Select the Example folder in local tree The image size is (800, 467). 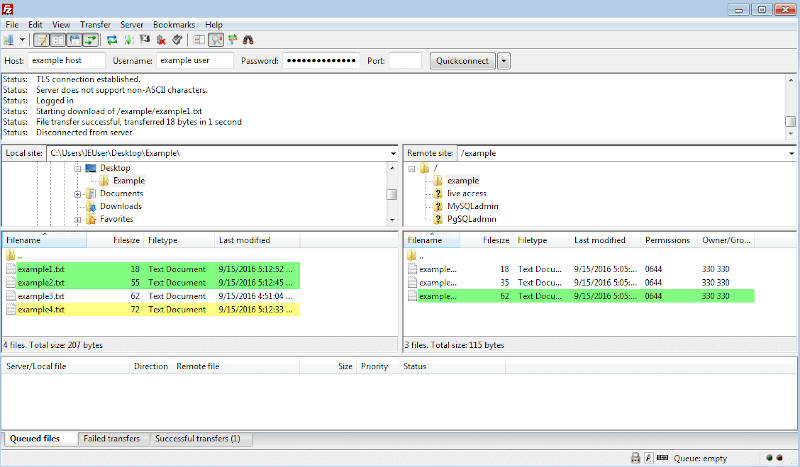tap(129, 181)
